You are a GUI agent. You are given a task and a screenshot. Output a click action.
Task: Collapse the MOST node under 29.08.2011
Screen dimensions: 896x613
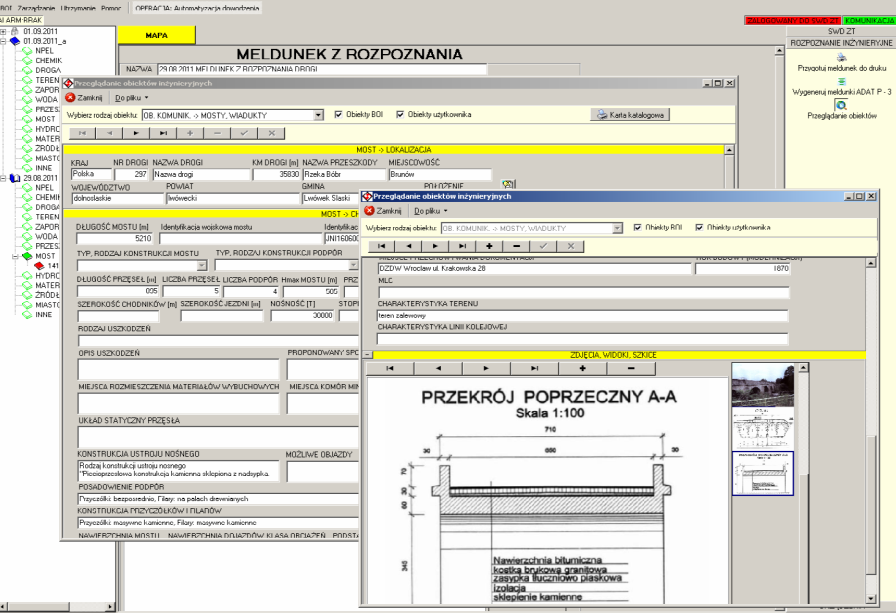(15, 257)
